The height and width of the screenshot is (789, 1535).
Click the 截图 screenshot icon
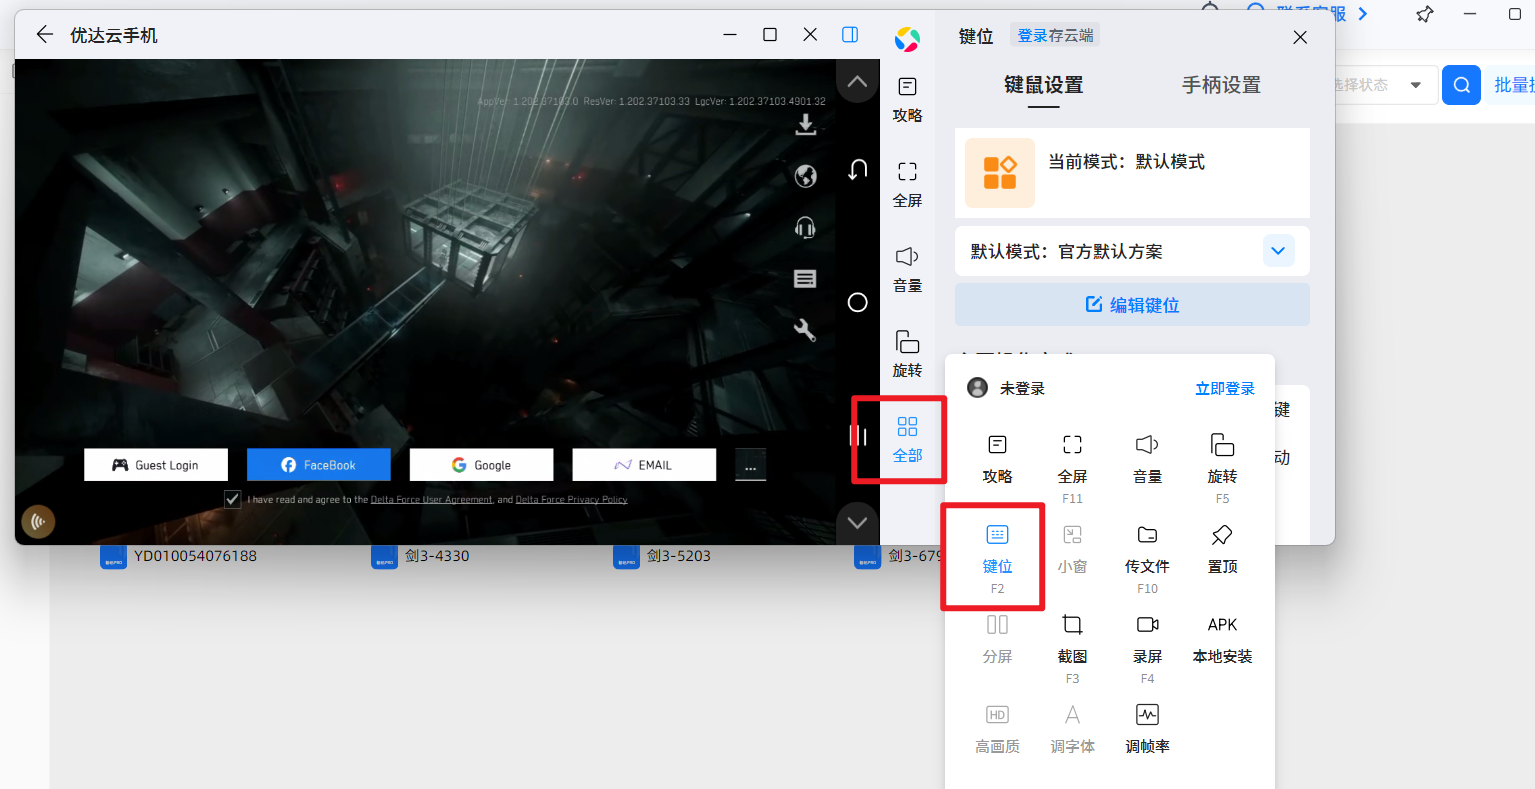tap(1072, 626)
